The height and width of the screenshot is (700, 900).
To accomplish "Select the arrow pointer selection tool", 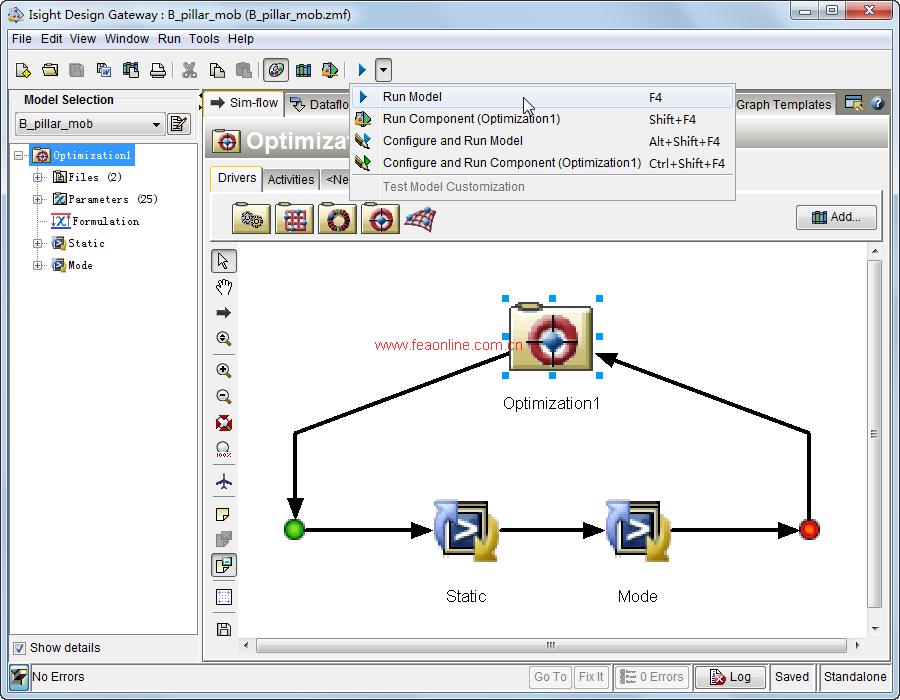I will pos(224,261).
